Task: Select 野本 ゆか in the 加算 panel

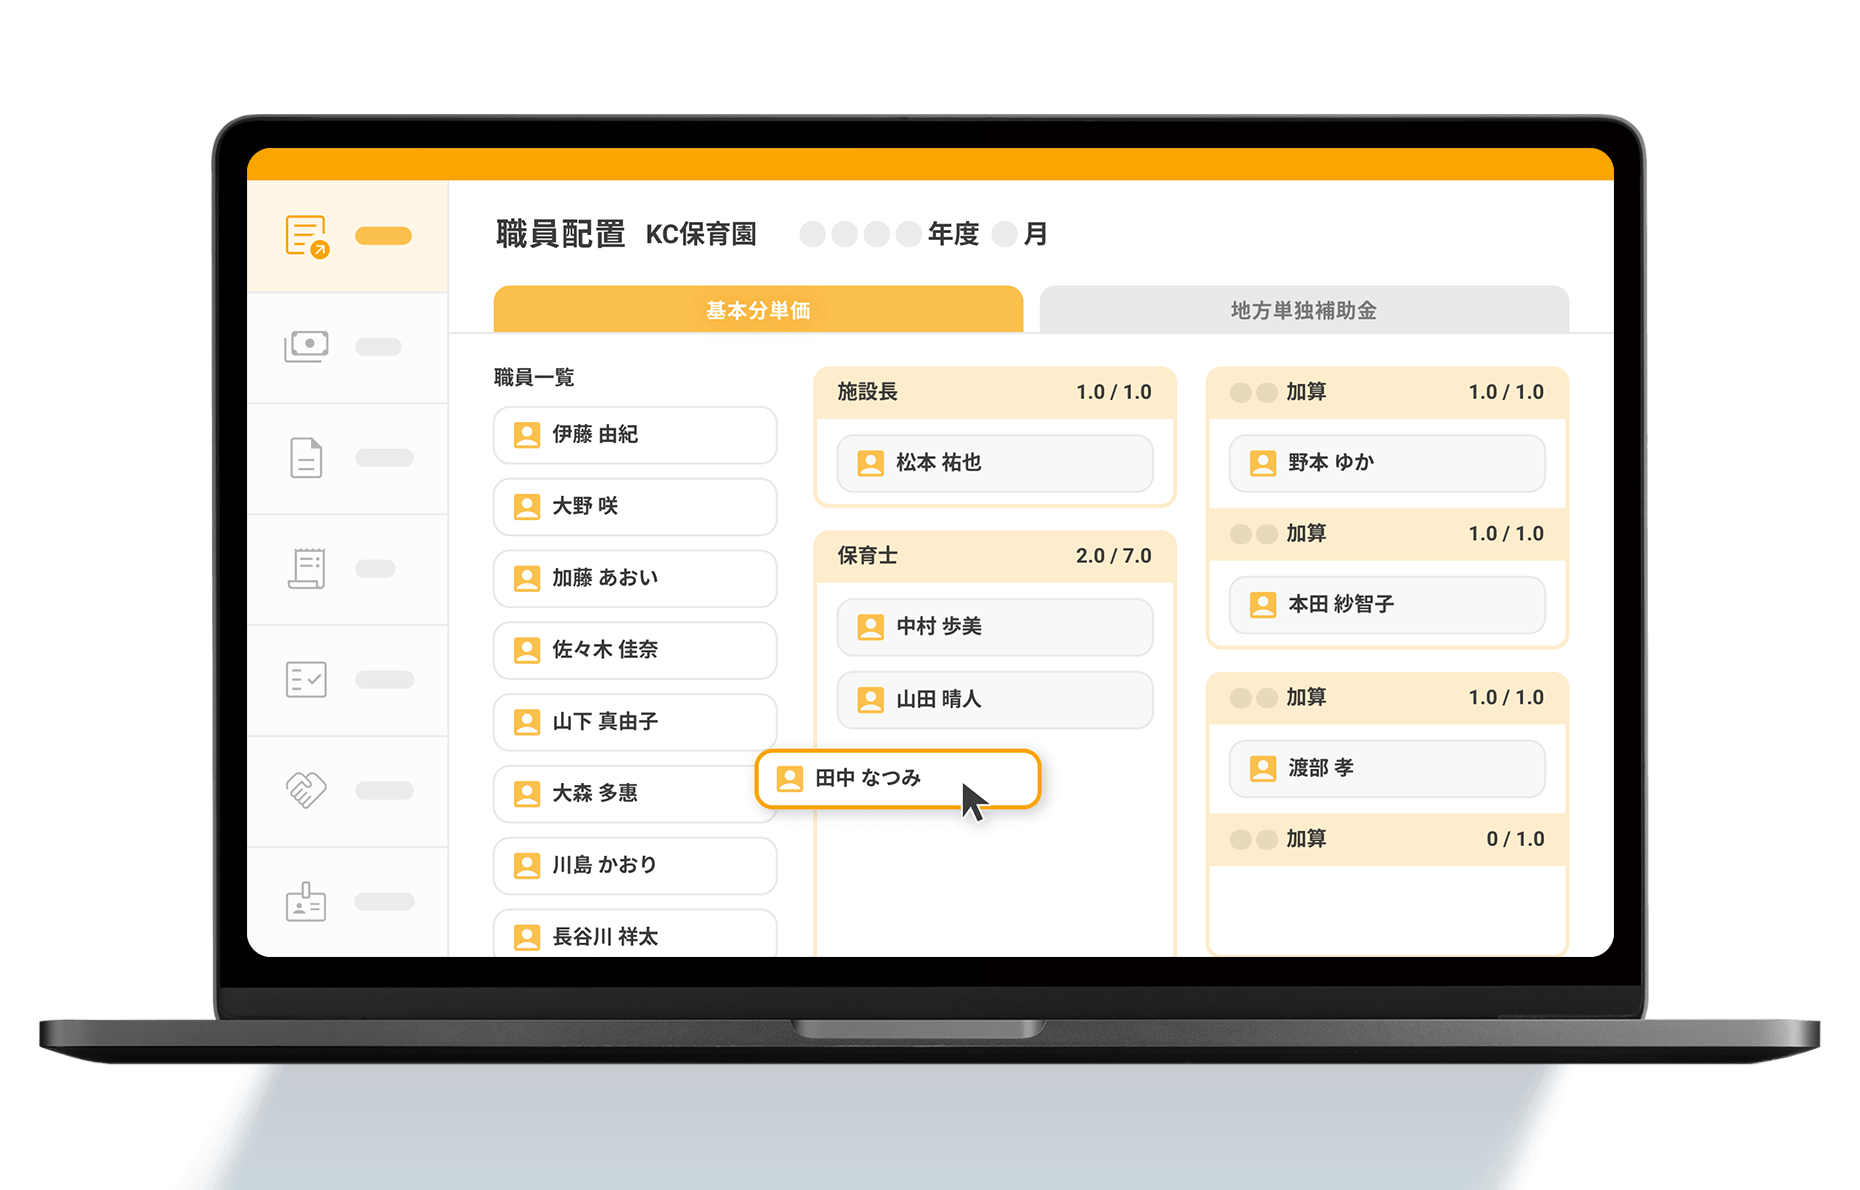Action: tap(1386, 463)
